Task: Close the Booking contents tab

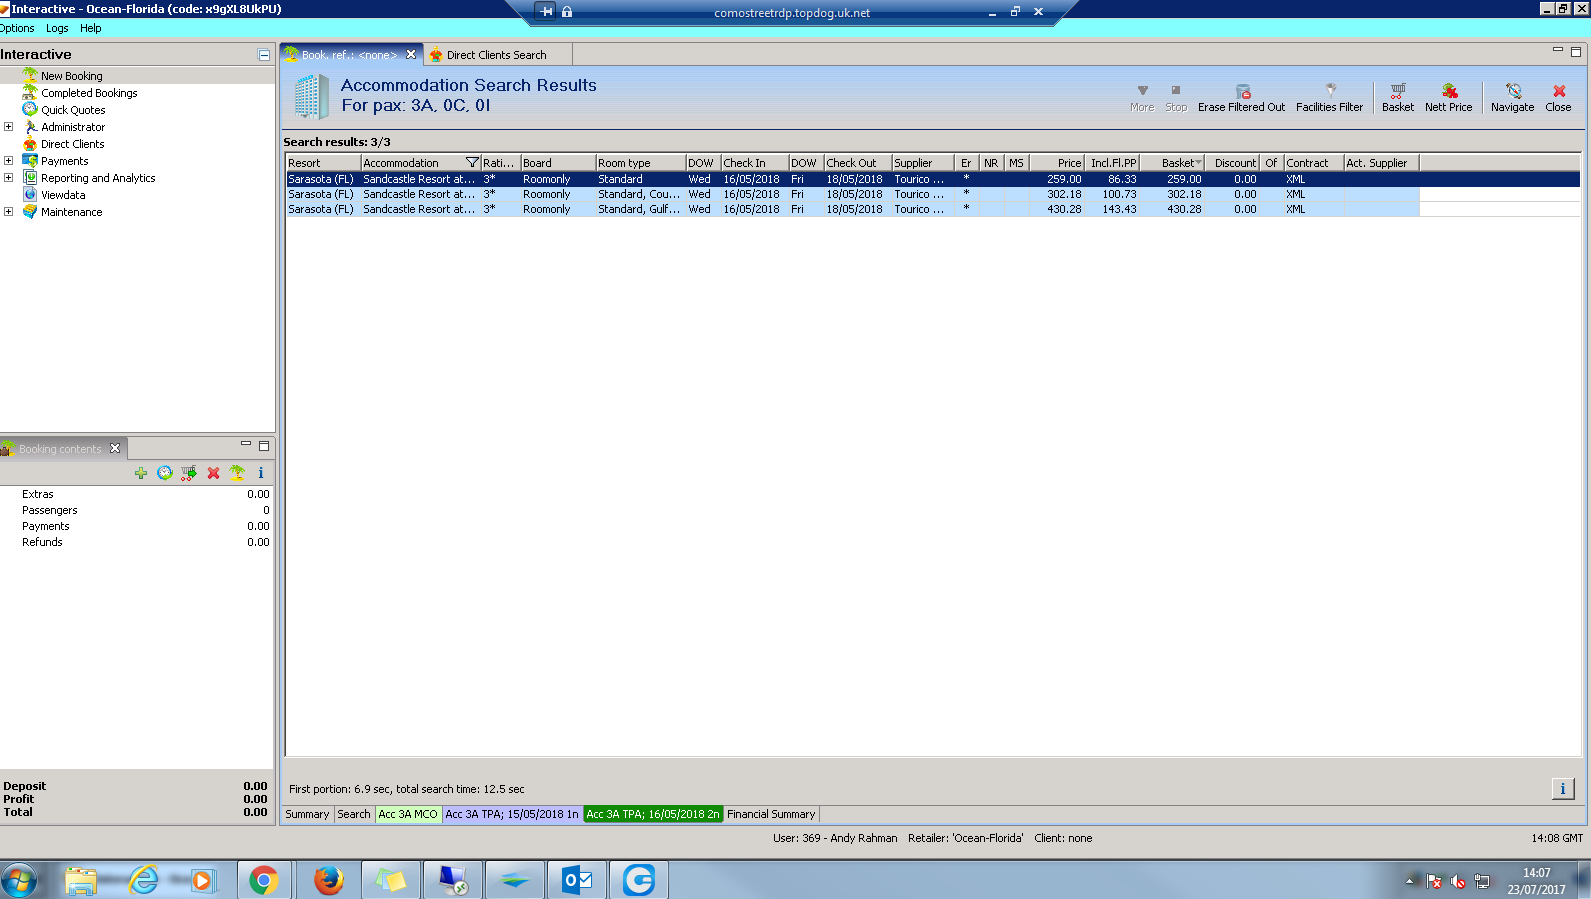Action: click(x=115, y=448)
